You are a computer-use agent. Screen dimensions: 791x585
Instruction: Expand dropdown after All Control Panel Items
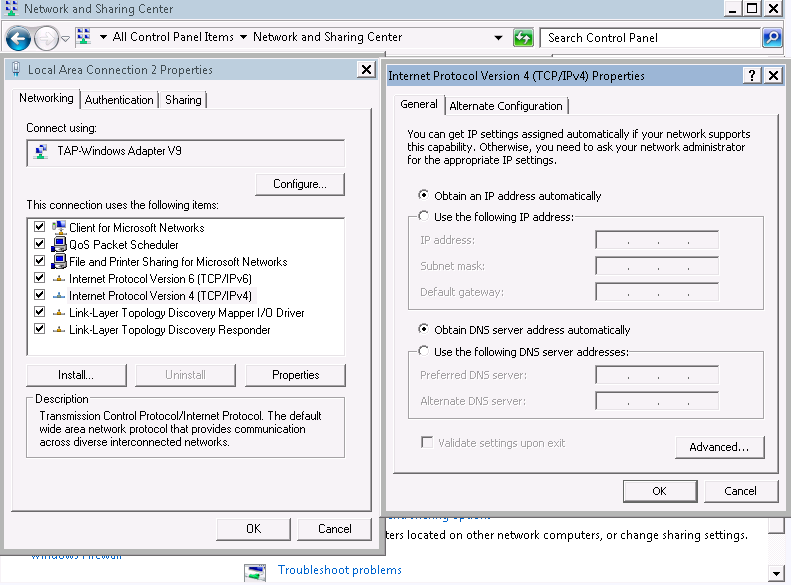pos(243,37)
